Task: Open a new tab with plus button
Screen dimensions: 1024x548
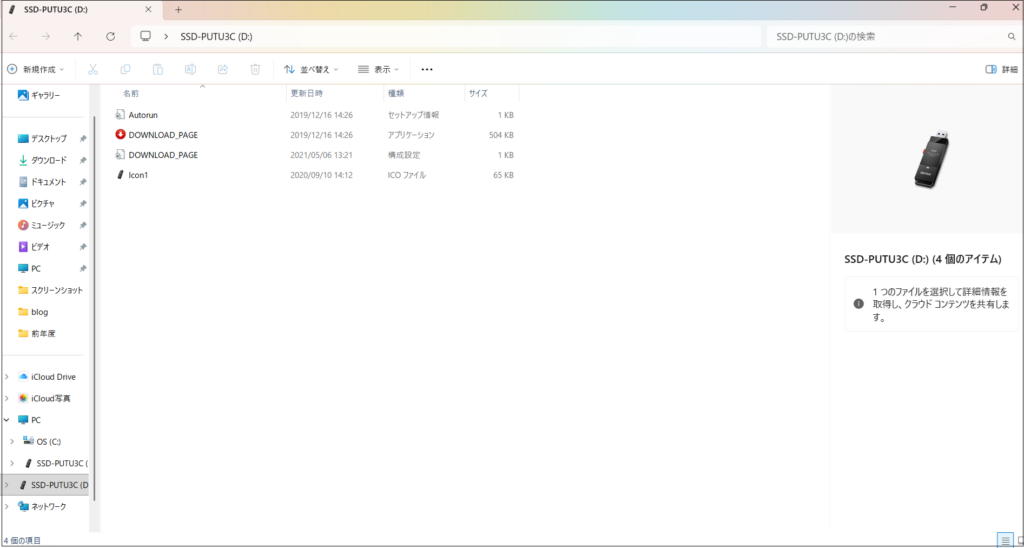Action: [178, 9]
